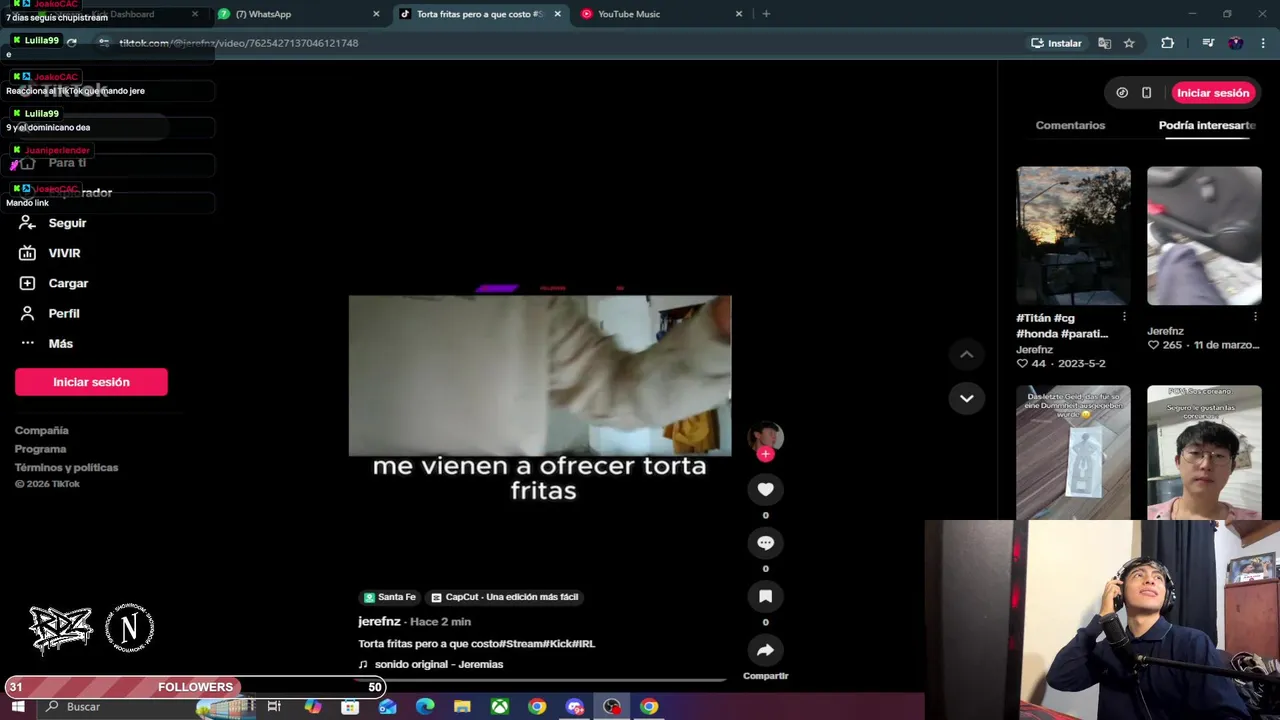Image resolution: width=1280 pixels, height=720 pixels.
Task: Open Chrome media control playlist icon
Action: (1208, 43)
